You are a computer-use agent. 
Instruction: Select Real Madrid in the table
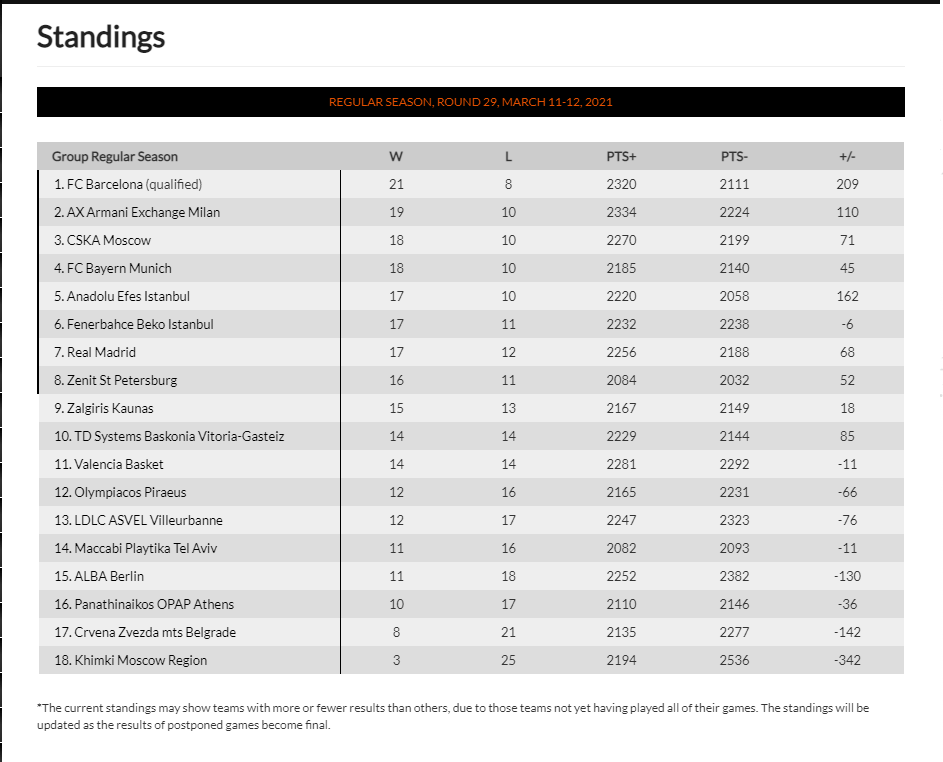(101, 352)
